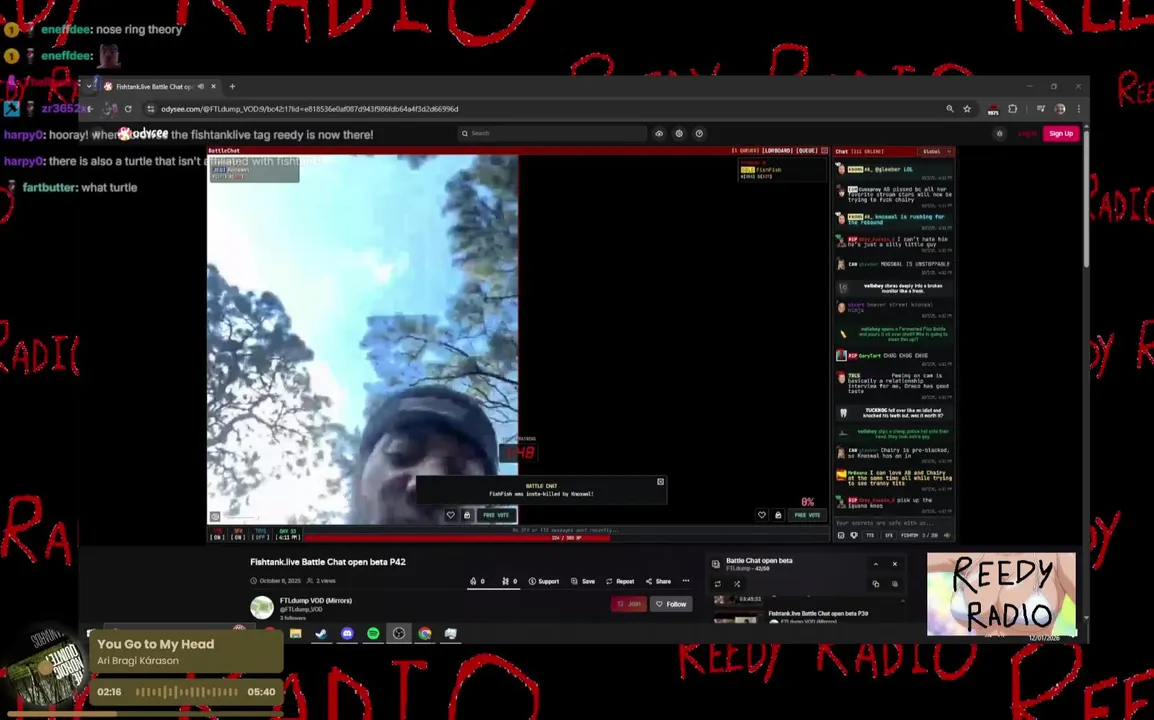The image size is (1154, 720).
Task: Collapse the Battle Chat playlist panel
Action: click(876, 564)
